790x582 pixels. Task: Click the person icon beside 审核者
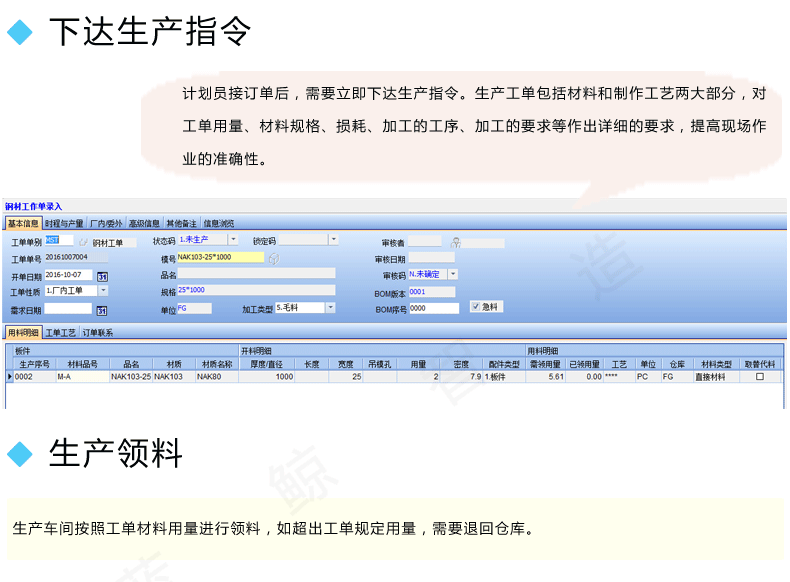coord(456,243)
